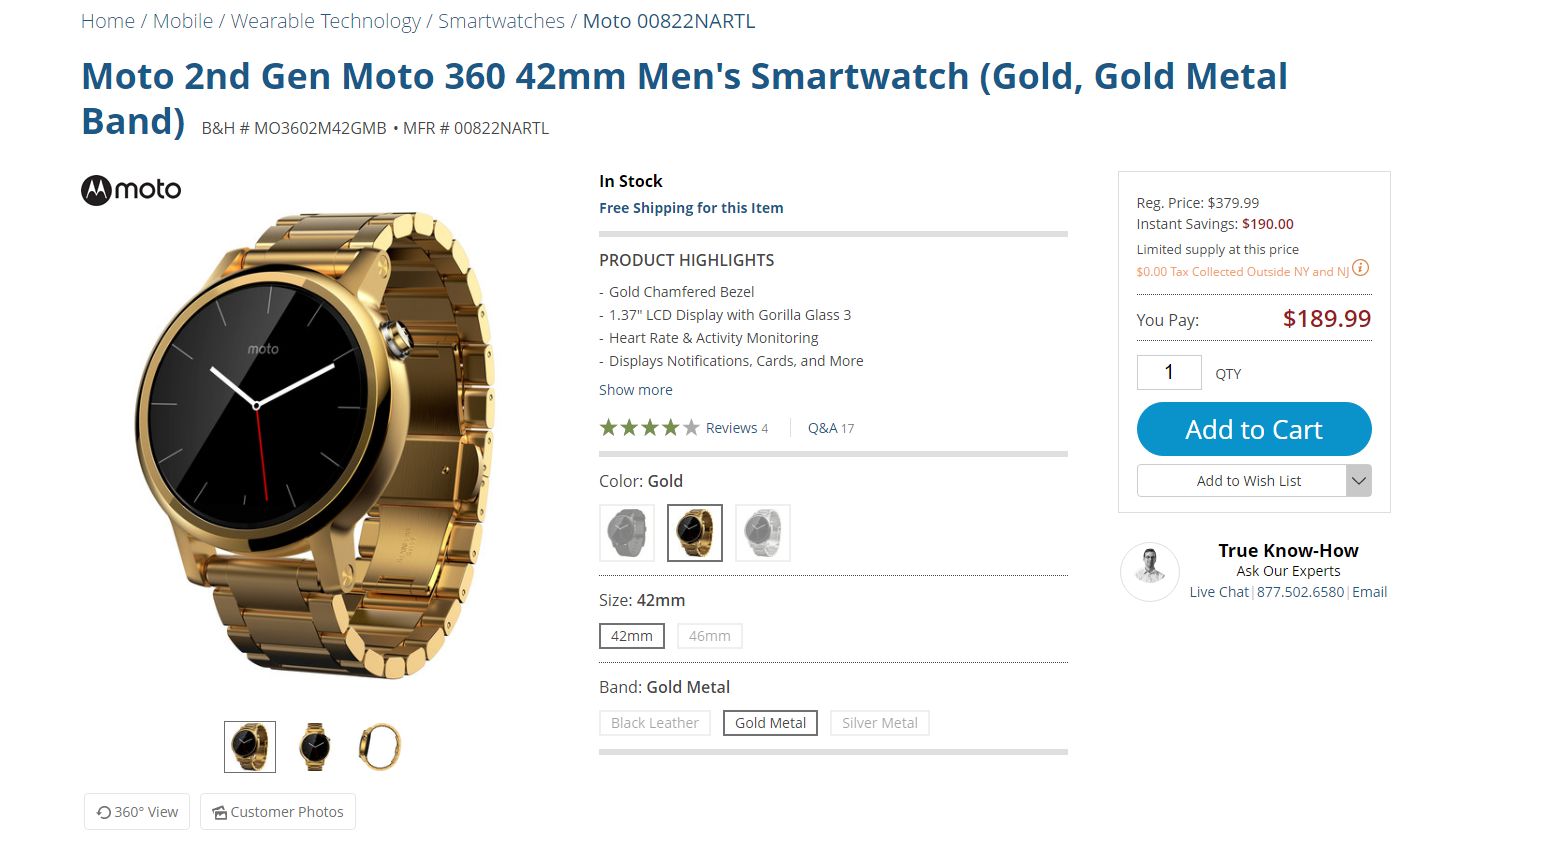Select the silver watch color swatch
1547x844 pixels.
763,533
